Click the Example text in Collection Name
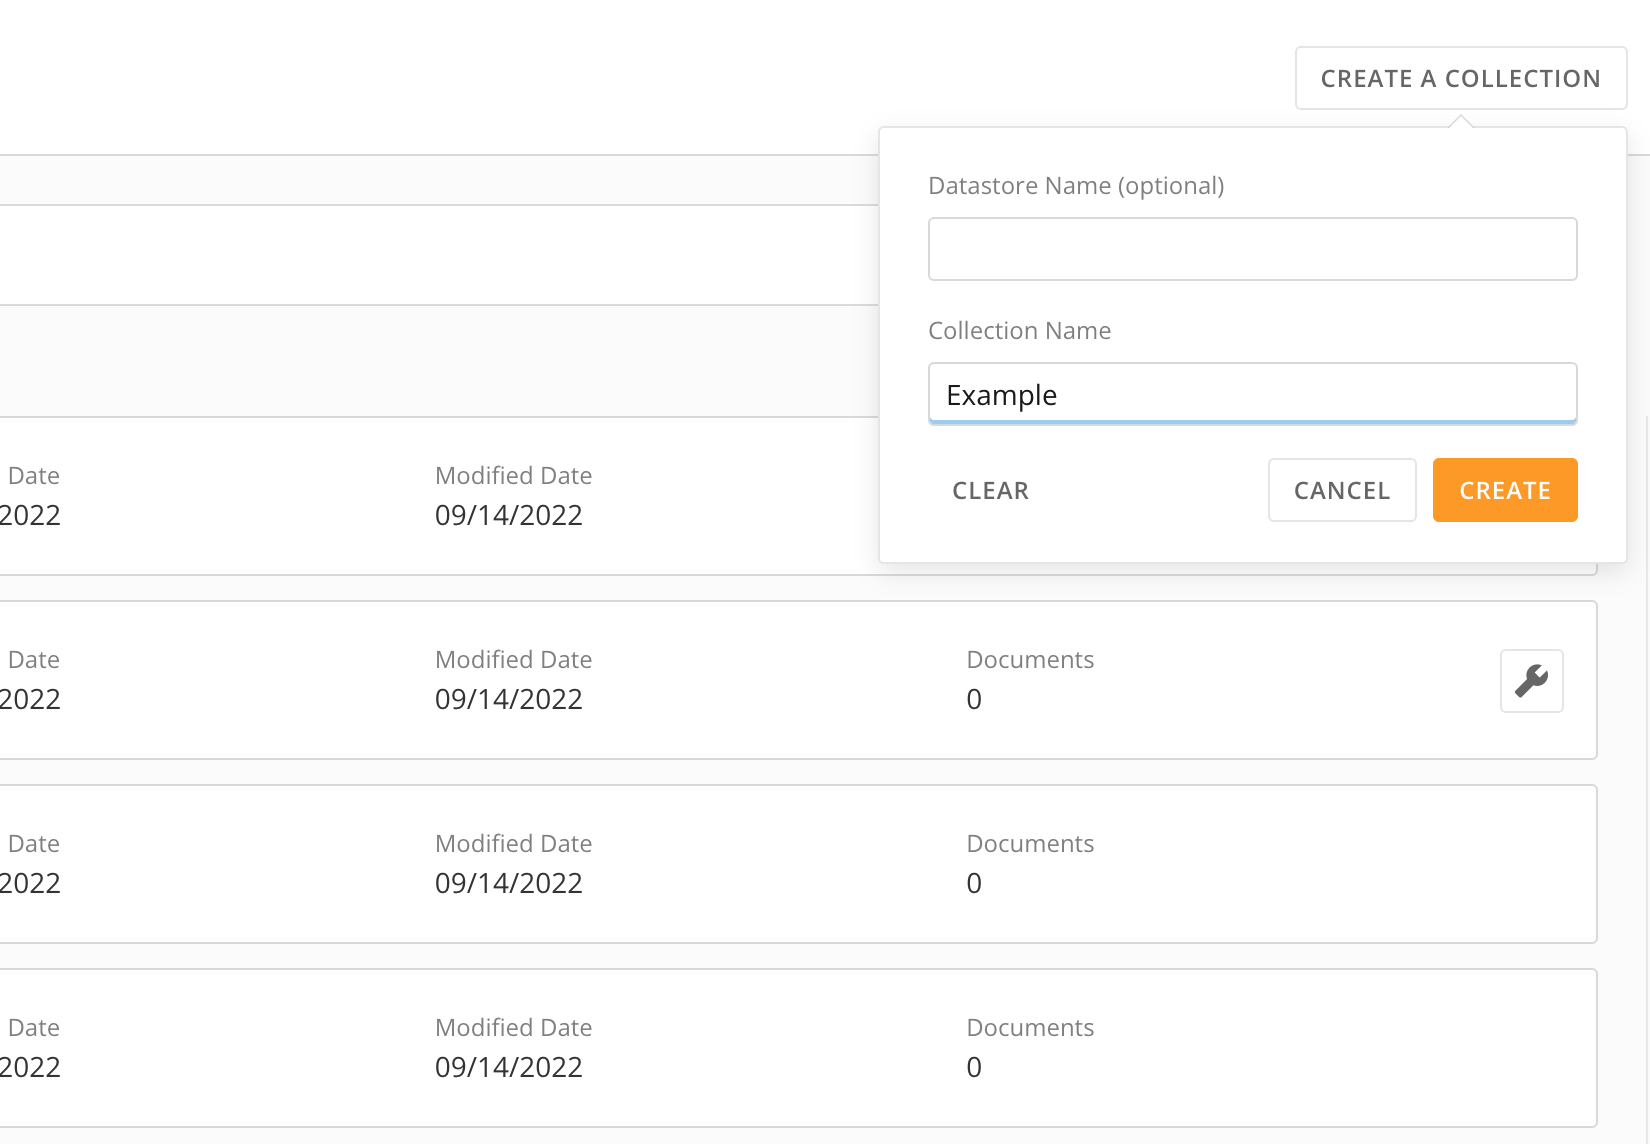1650x1144 pixels. [1000, 394]
